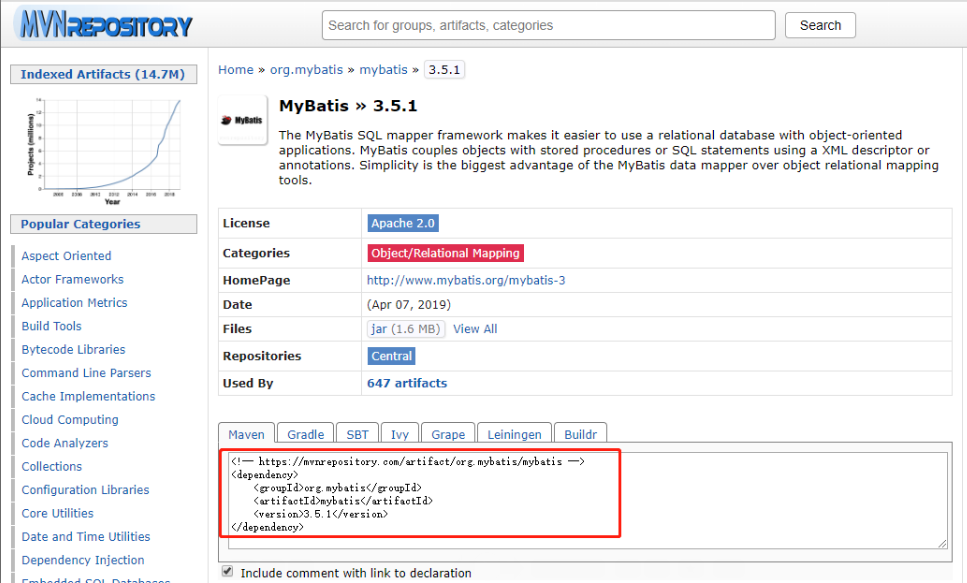
Task: Click inside the Maven dependency snippet textarea
Action: click(x=588, y=500)
